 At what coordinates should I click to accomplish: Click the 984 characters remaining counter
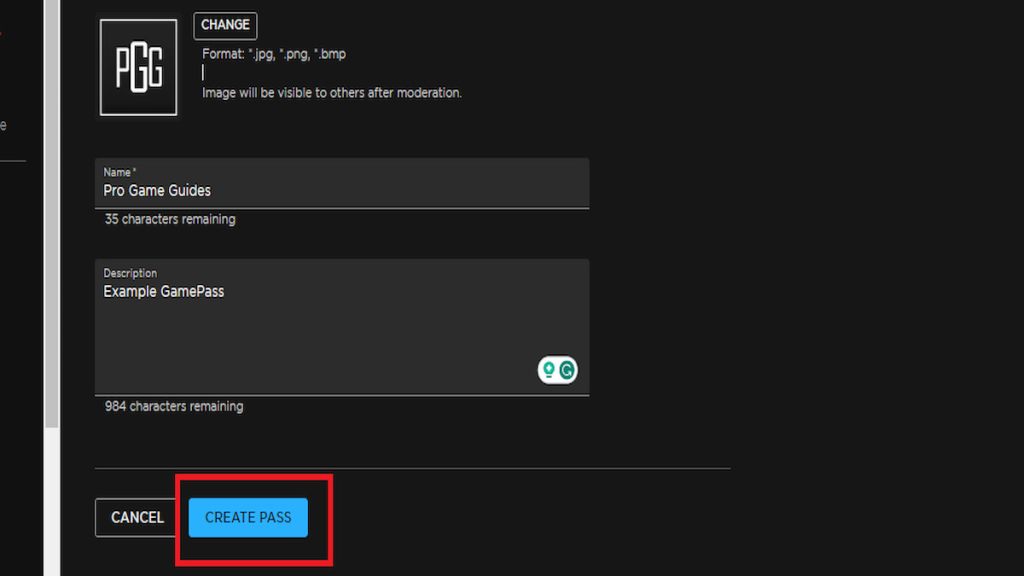174,406
